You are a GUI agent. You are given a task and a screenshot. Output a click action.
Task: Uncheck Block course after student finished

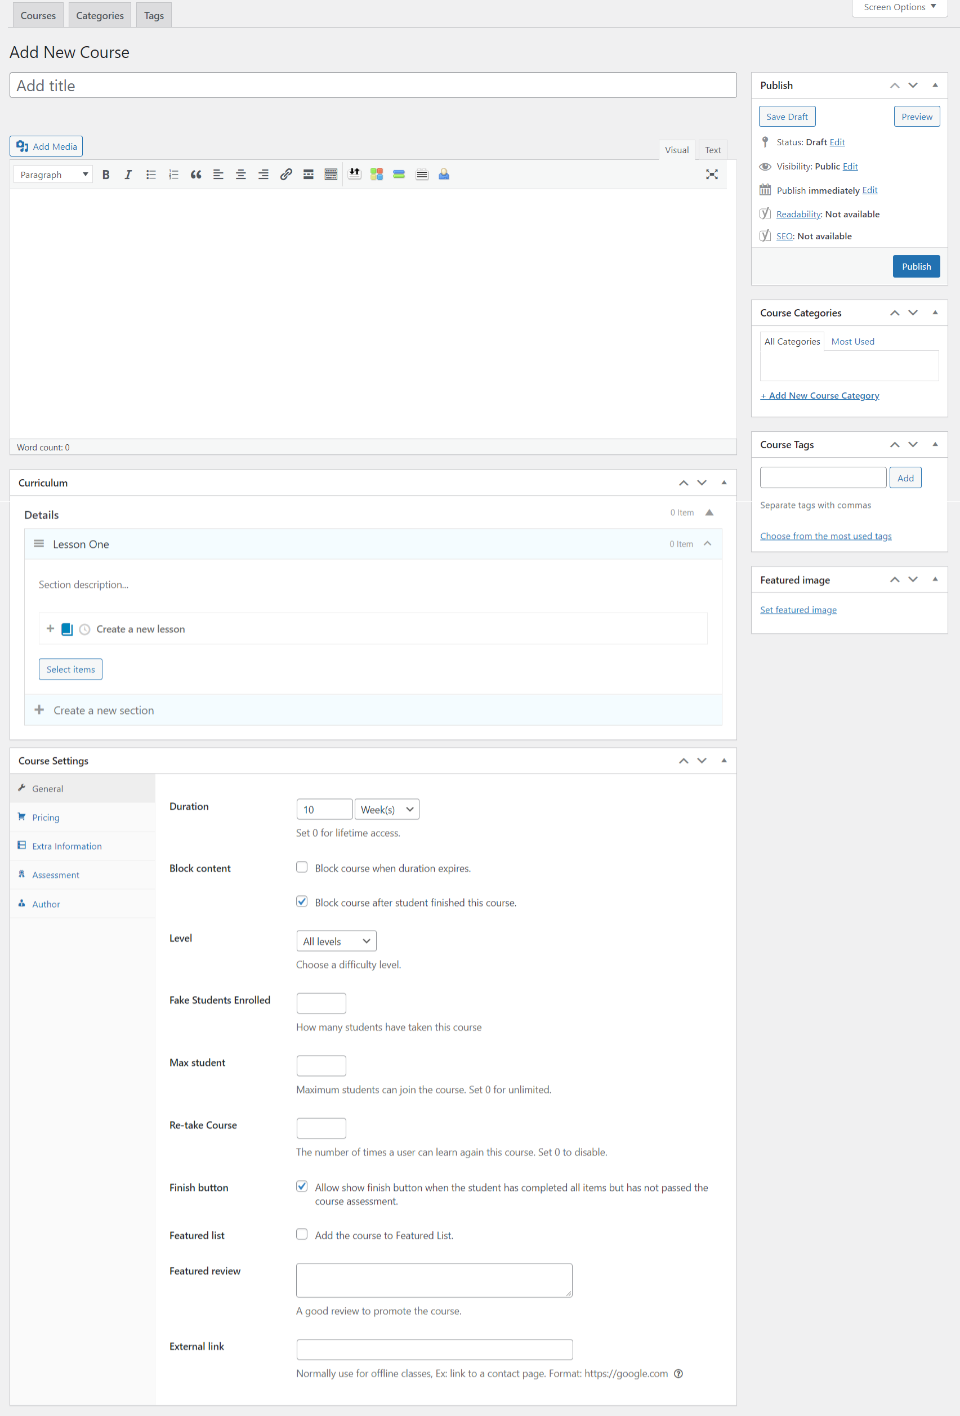point(302,902)
